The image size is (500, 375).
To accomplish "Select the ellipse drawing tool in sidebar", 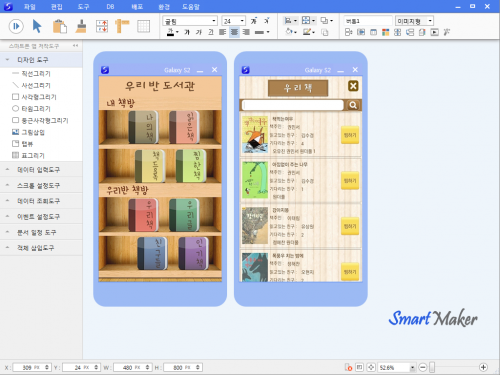I will point(31,109).
